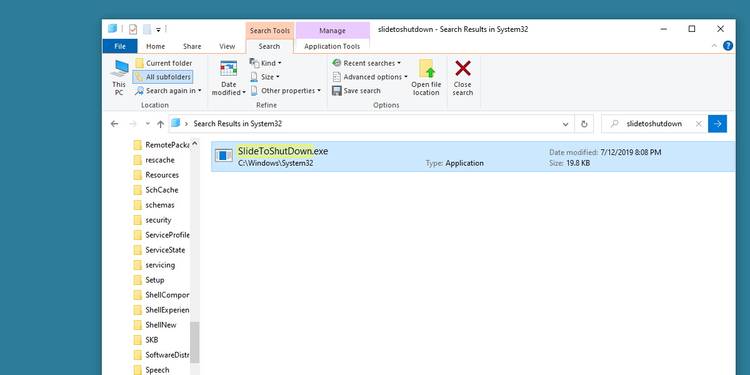Open the Size filter dropdown
The width and height of the screenshot is (750, 375).
[265, 77]
